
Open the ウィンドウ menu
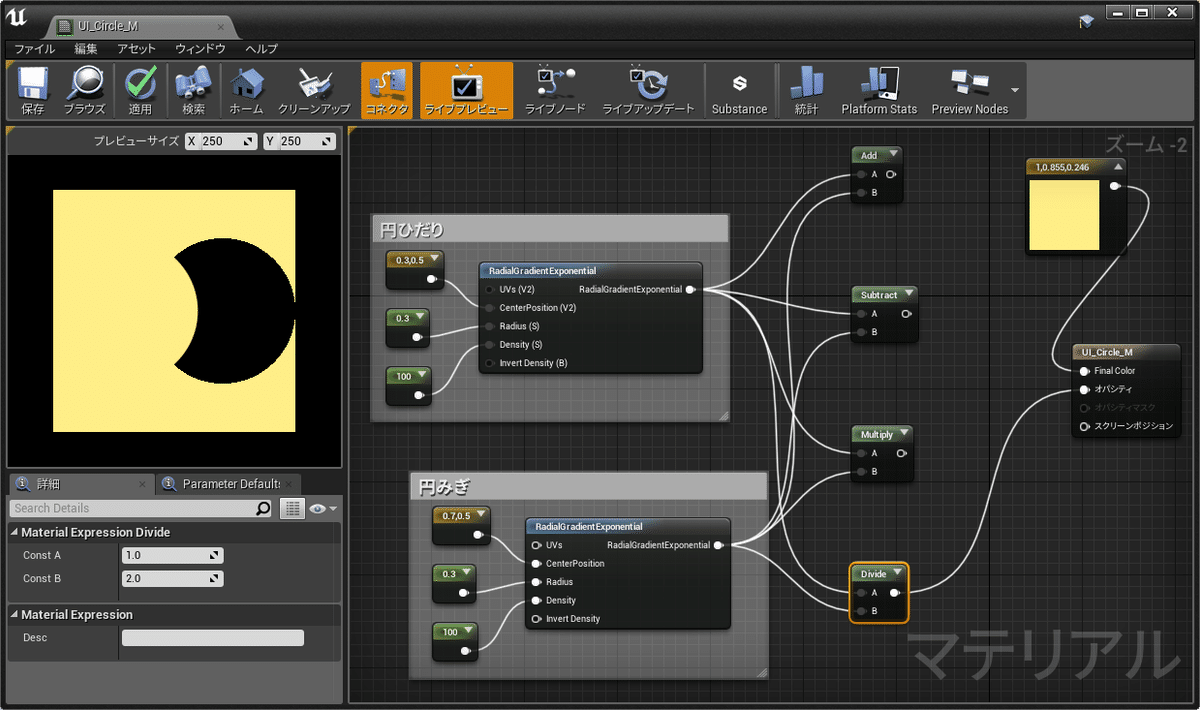point(201,48)
